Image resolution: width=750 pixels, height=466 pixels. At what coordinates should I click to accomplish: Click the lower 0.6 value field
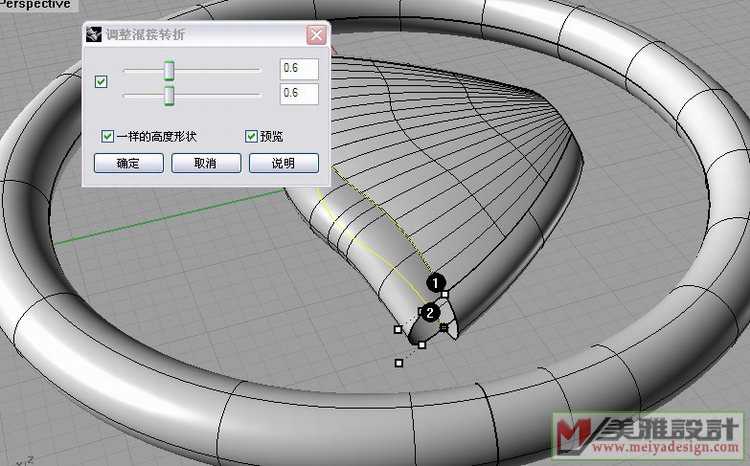[x=299, y=94]
